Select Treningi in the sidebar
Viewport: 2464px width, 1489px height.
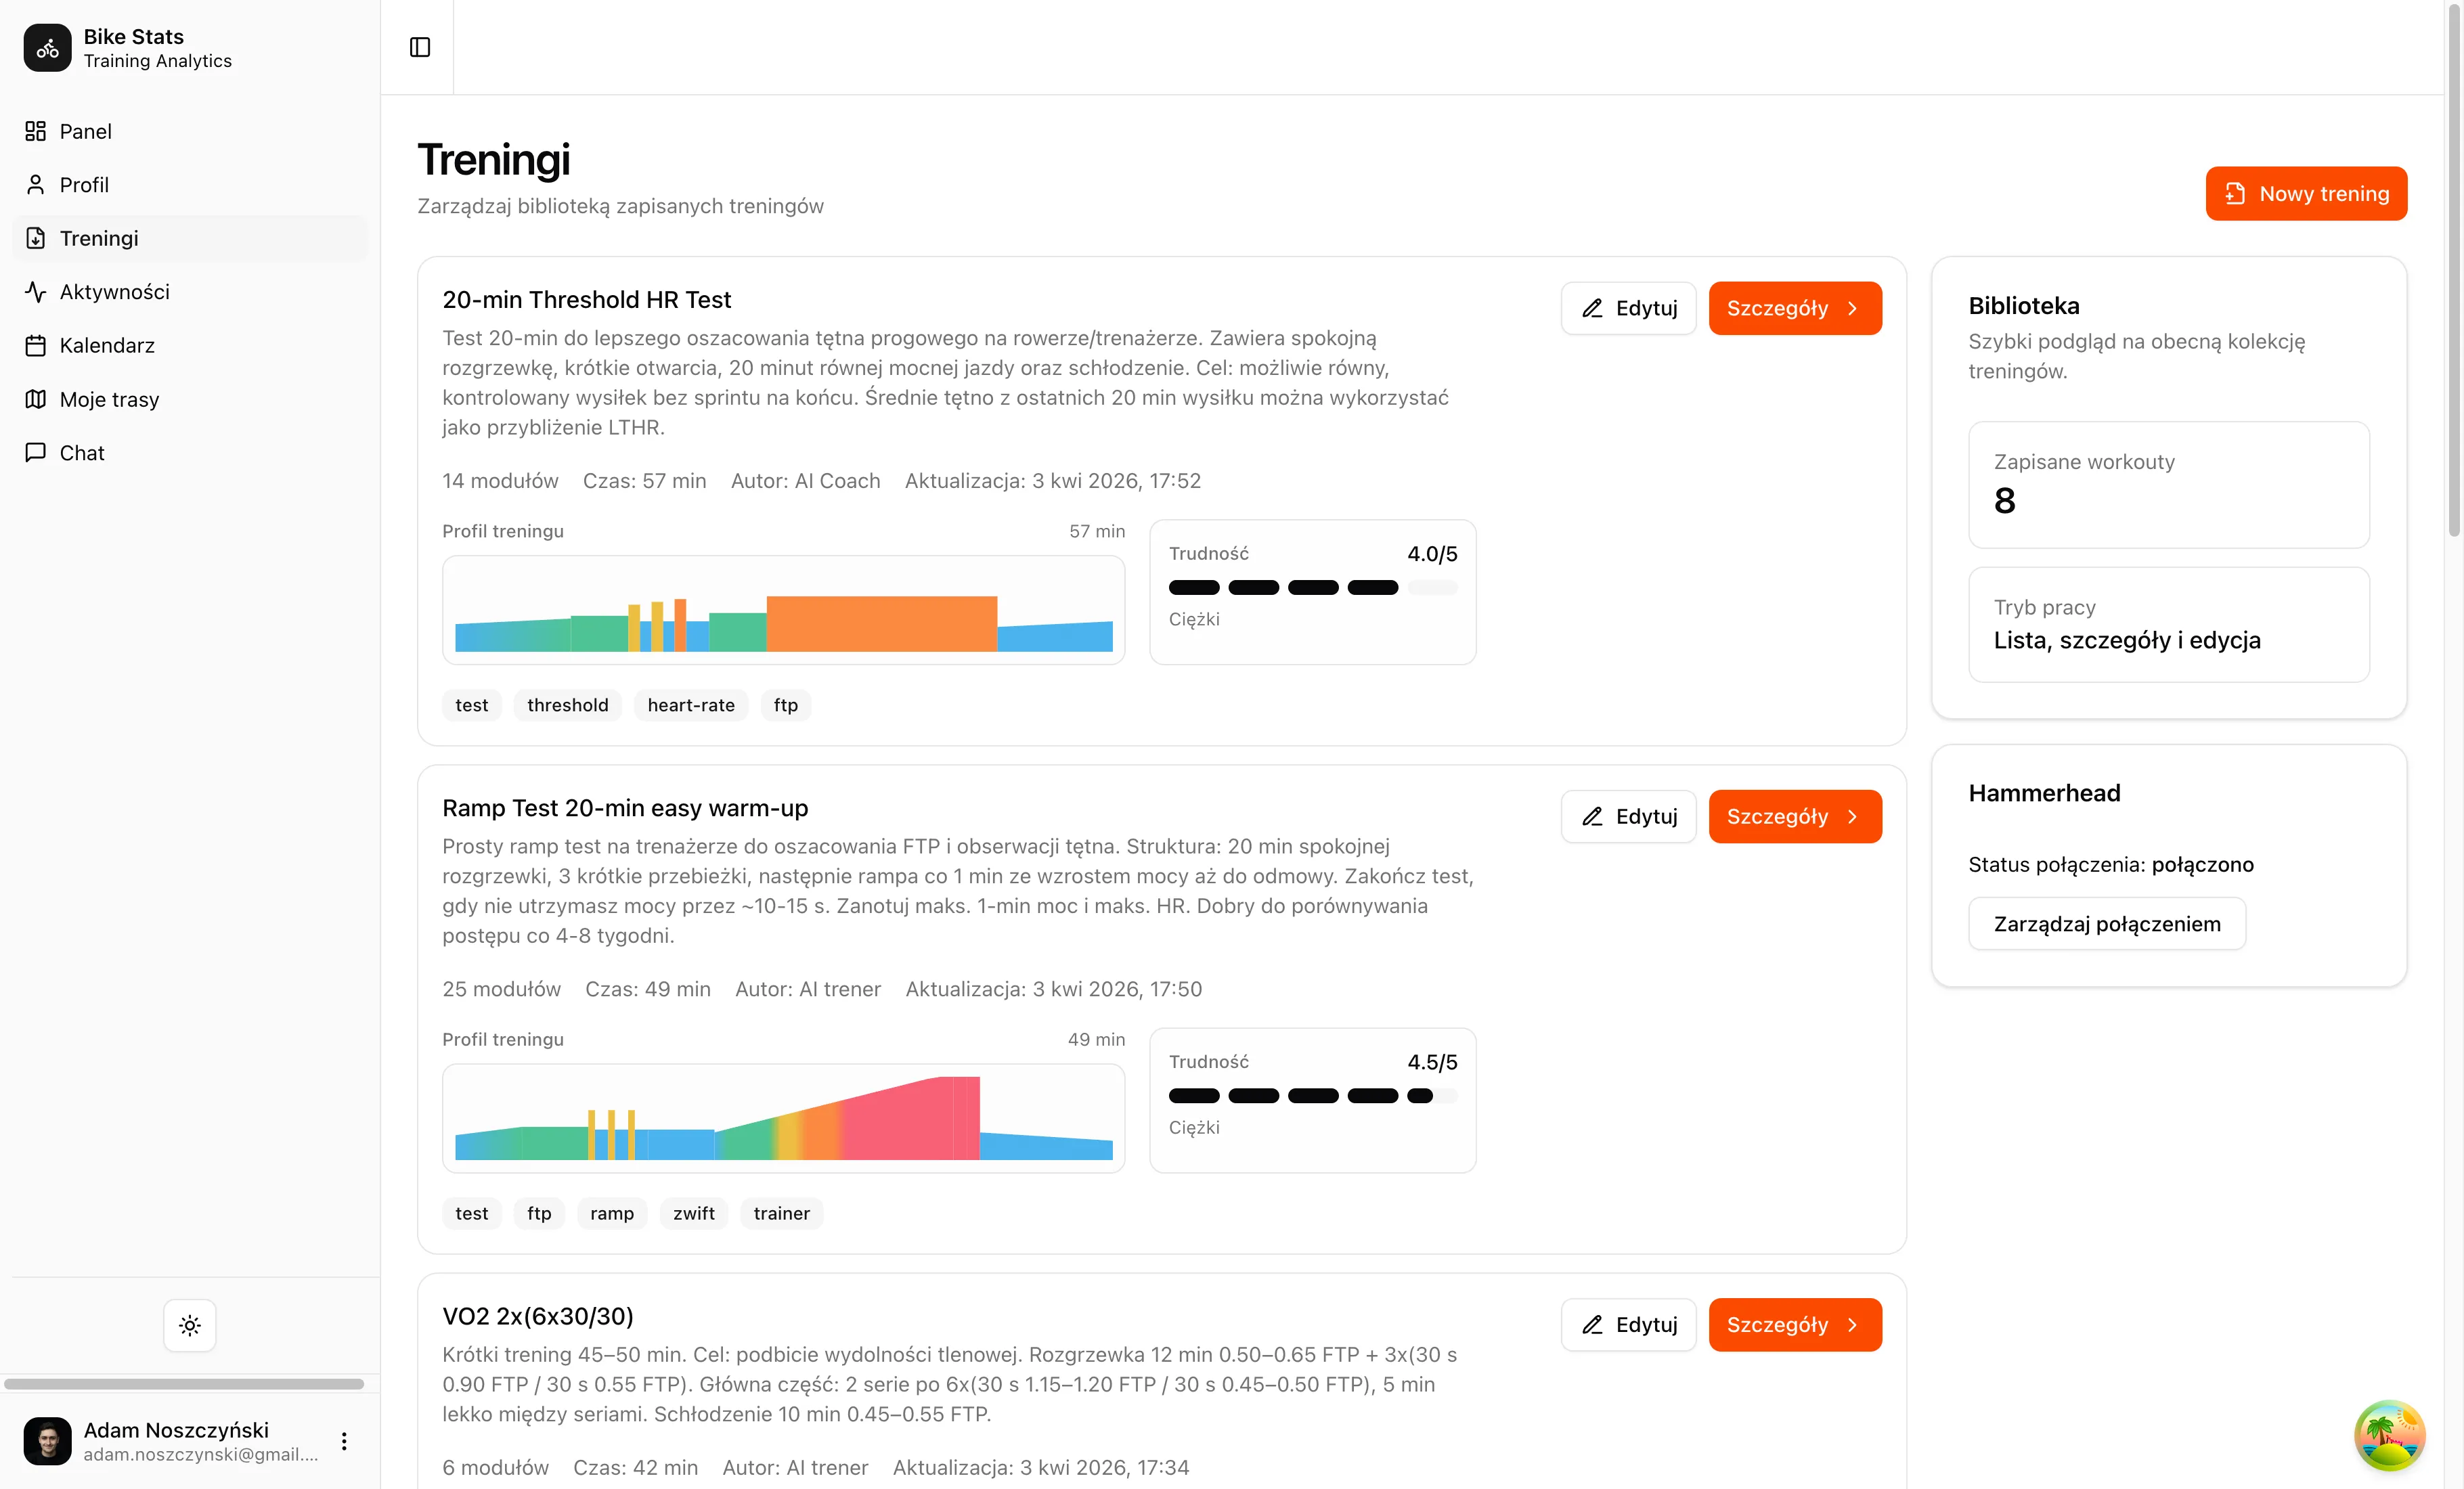coord(99,238)
